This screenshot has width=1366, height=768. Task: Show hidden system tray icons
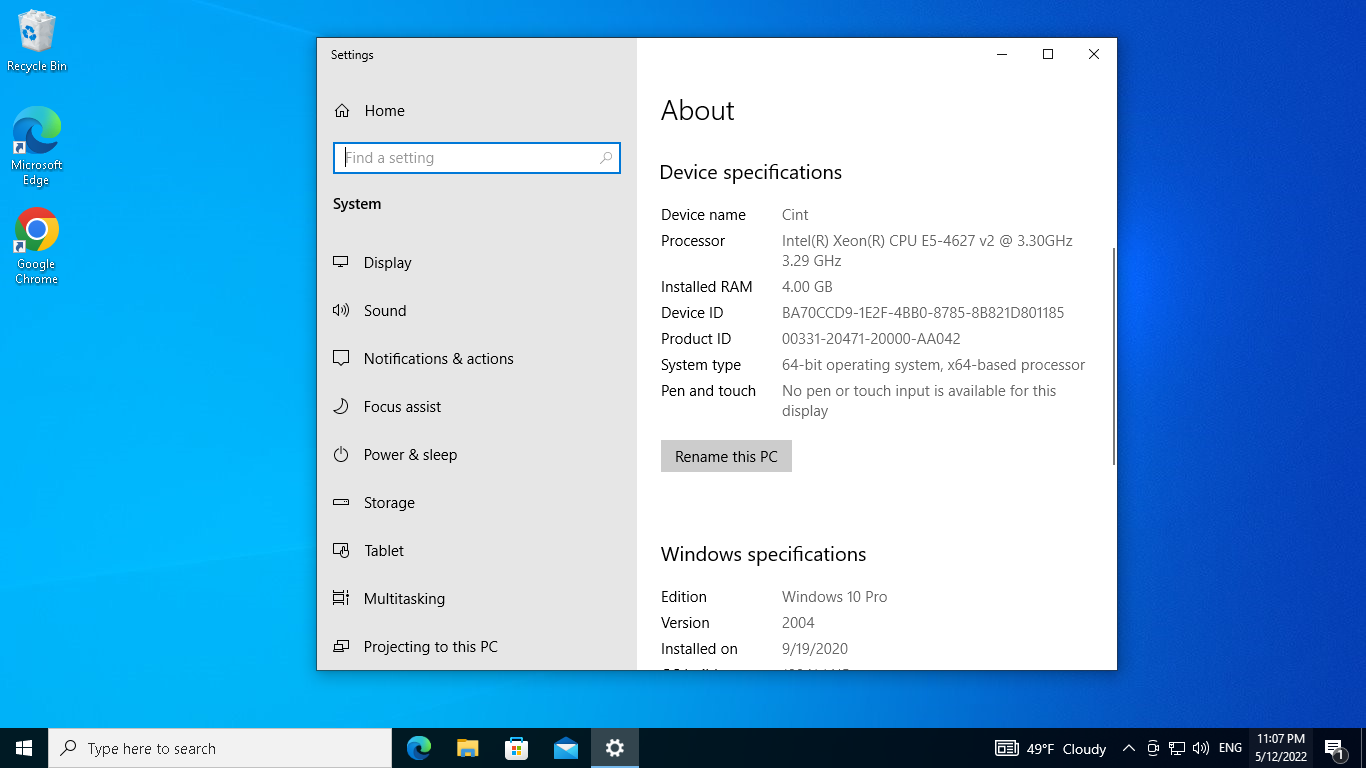coord(1129,748)
